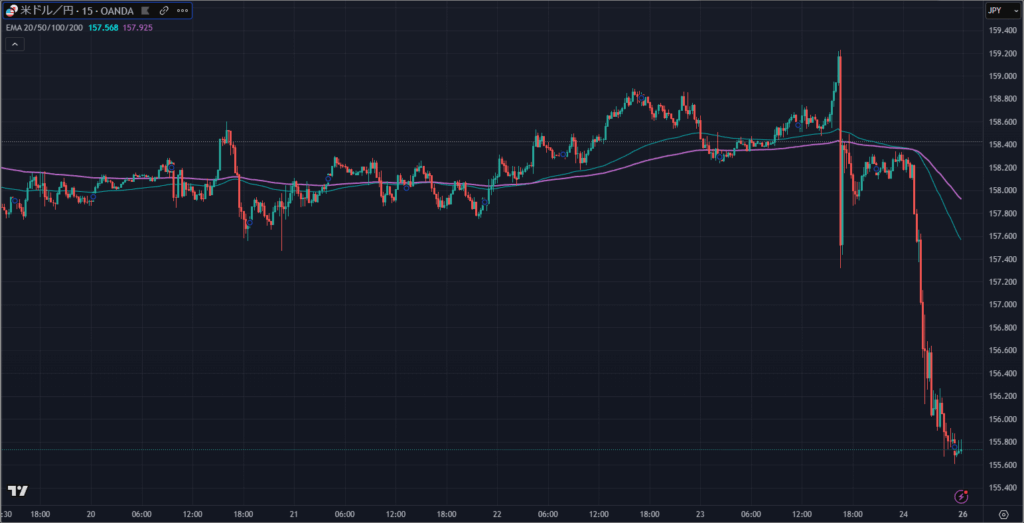Click date label 26 on time axis
The height and width of the screenshot is (523, 1024).
pos(961,515)
